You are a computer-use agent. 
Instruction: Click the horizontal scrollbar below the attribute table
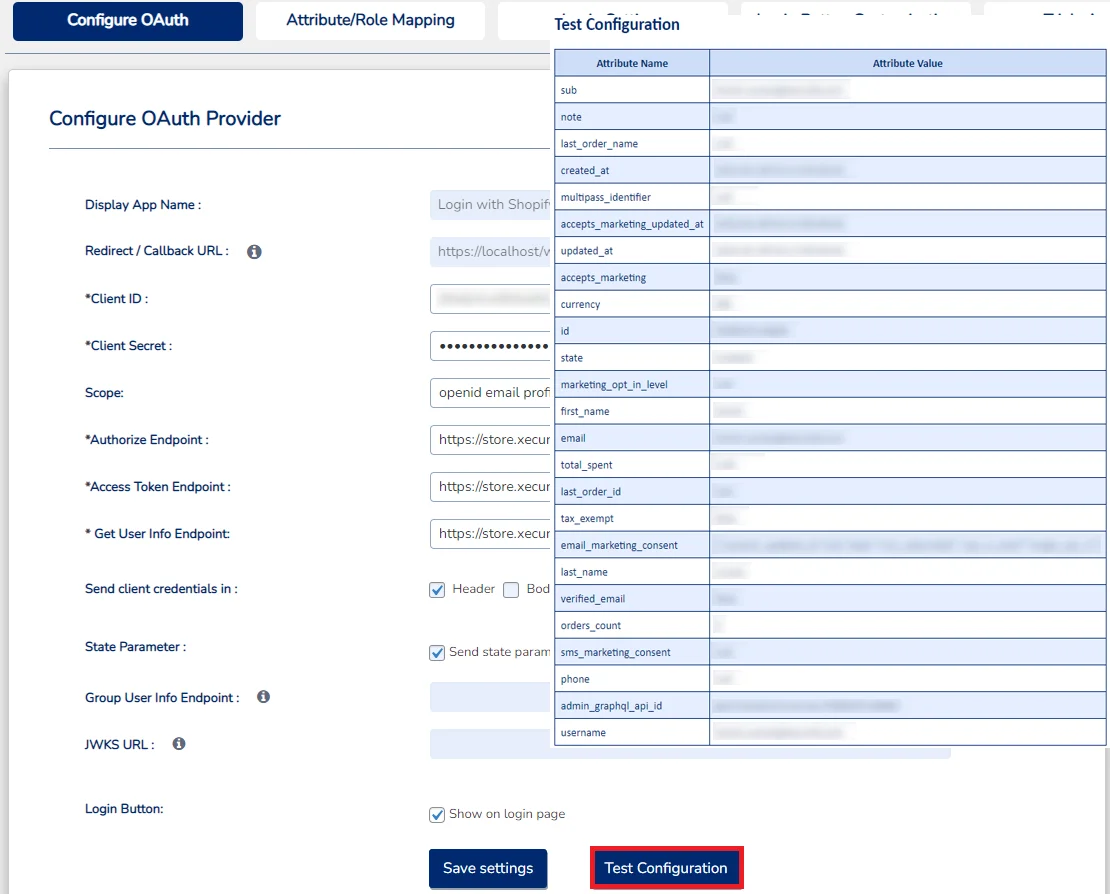750,753
